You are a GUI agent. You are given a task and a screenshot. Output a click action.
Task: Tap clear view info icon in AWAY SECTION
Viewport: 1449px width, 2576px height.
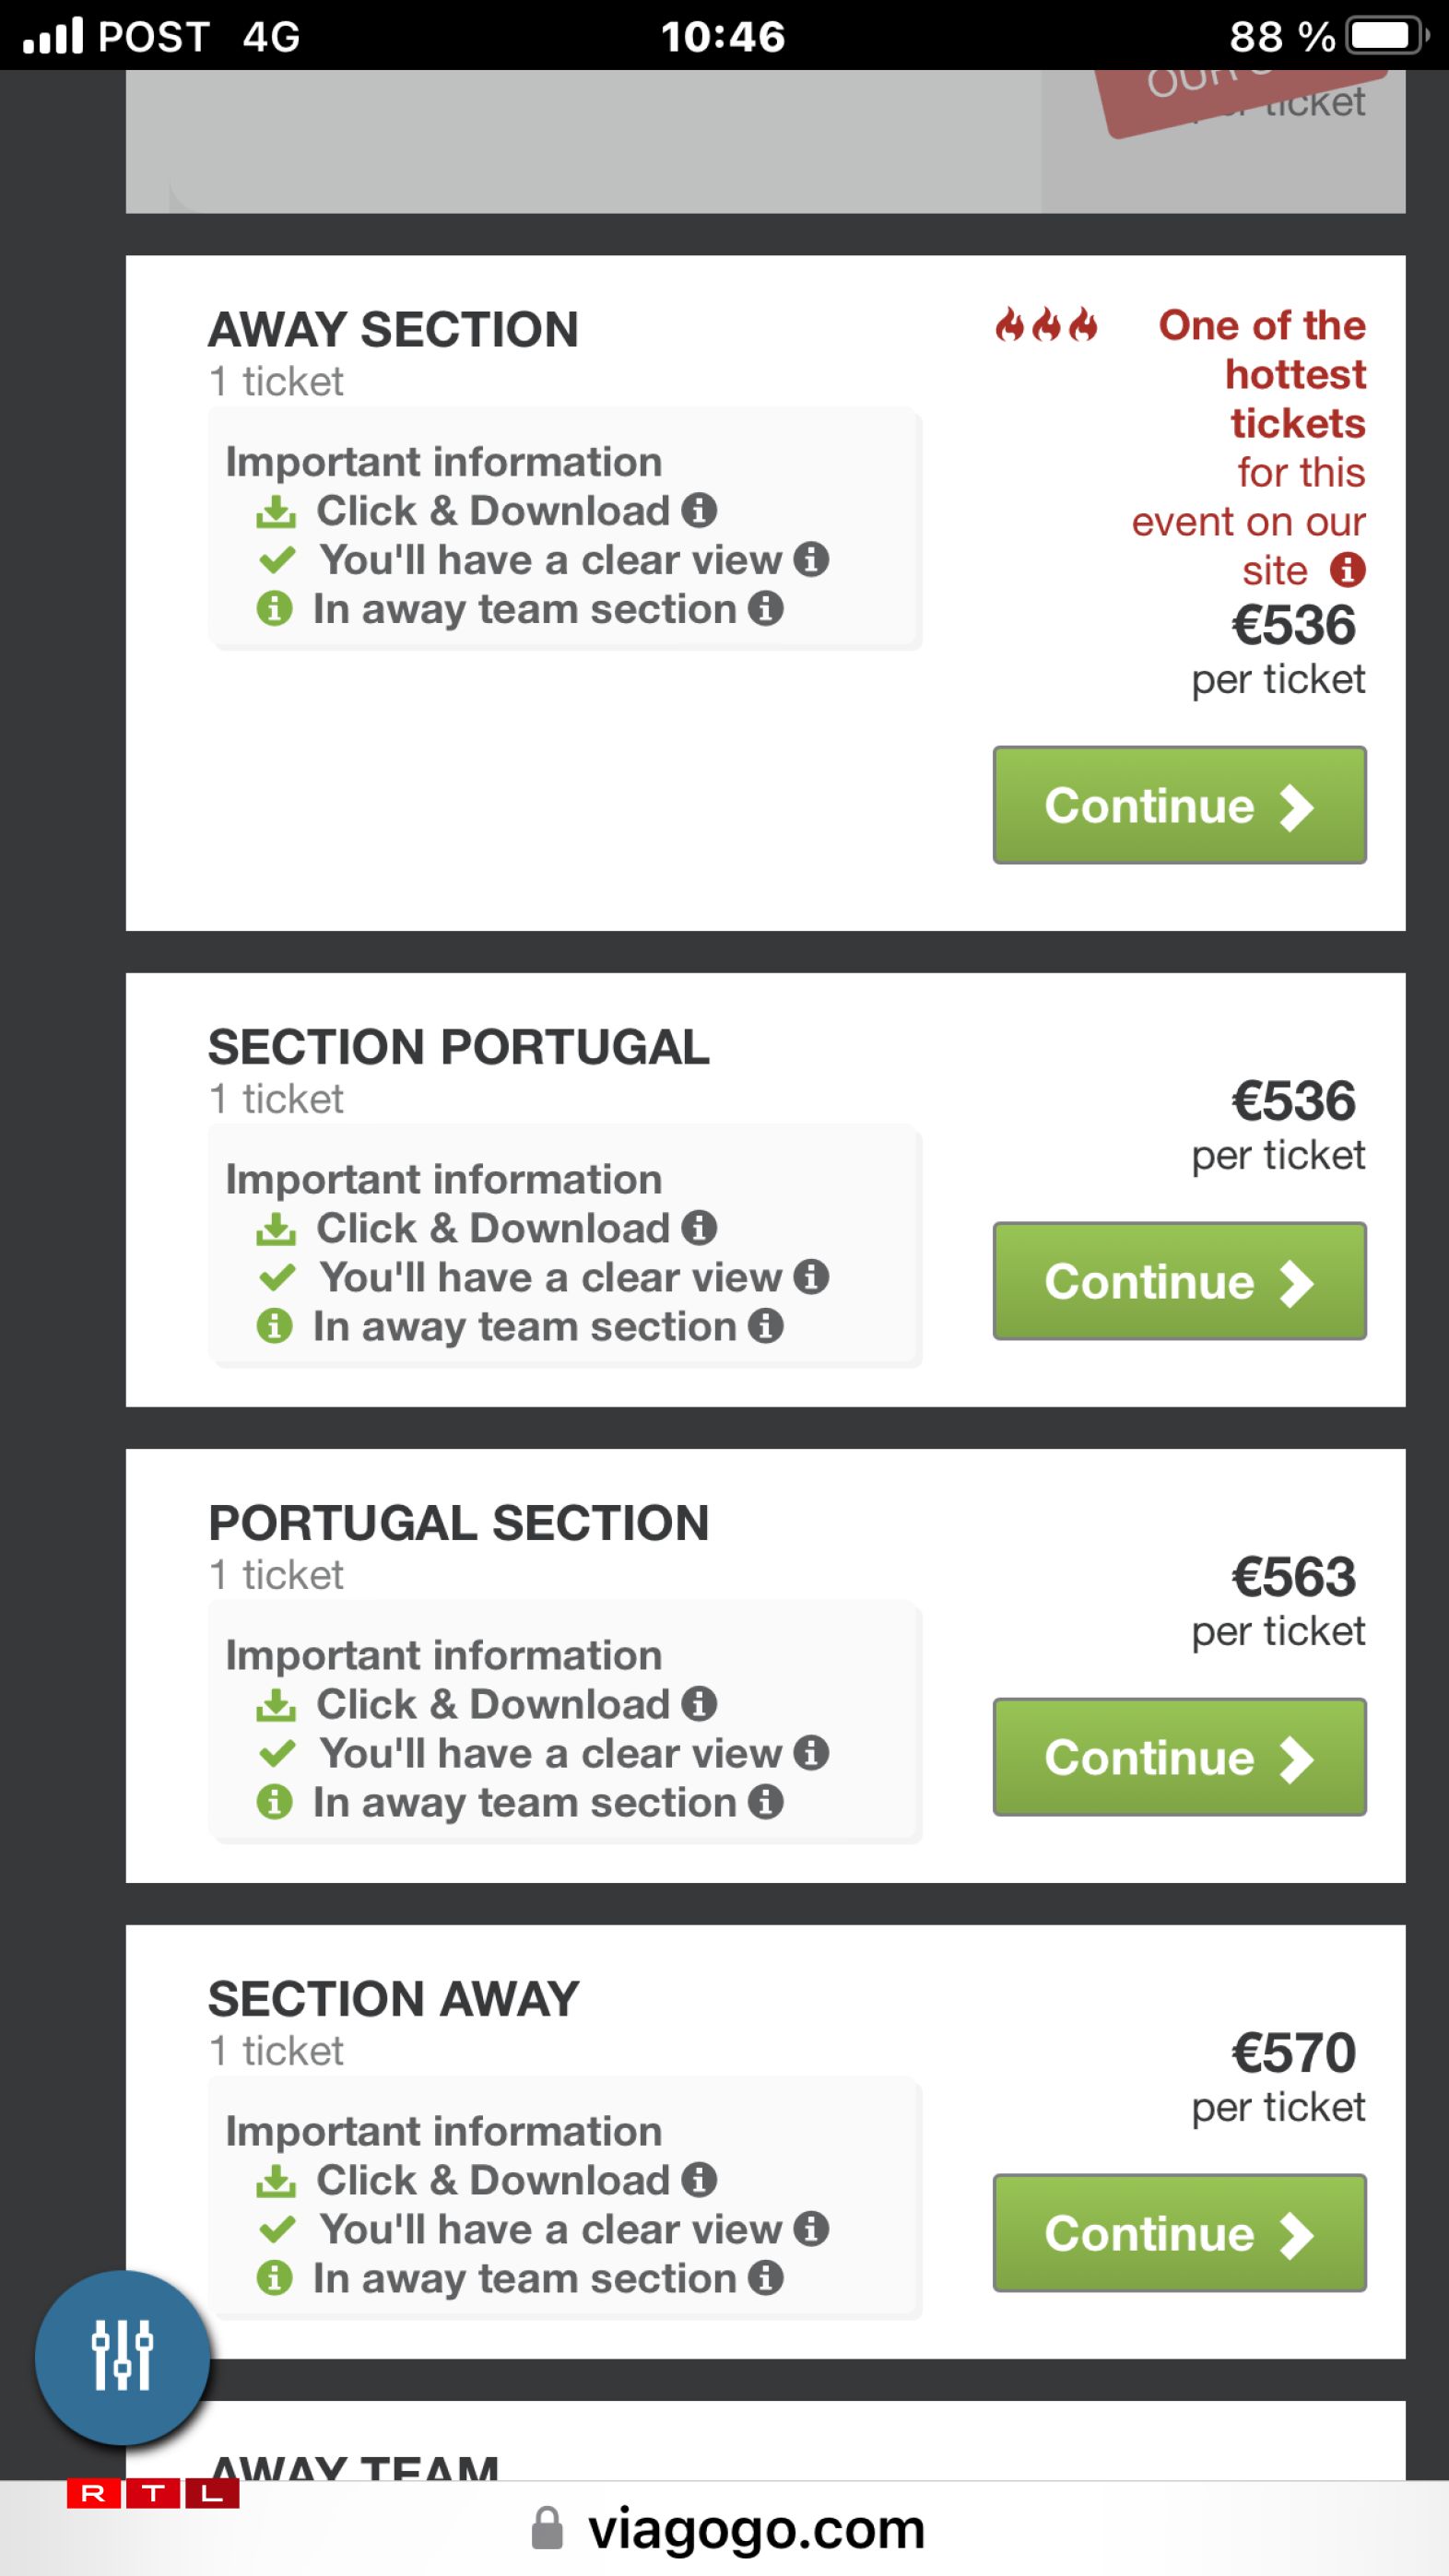(x=811, y=559)
